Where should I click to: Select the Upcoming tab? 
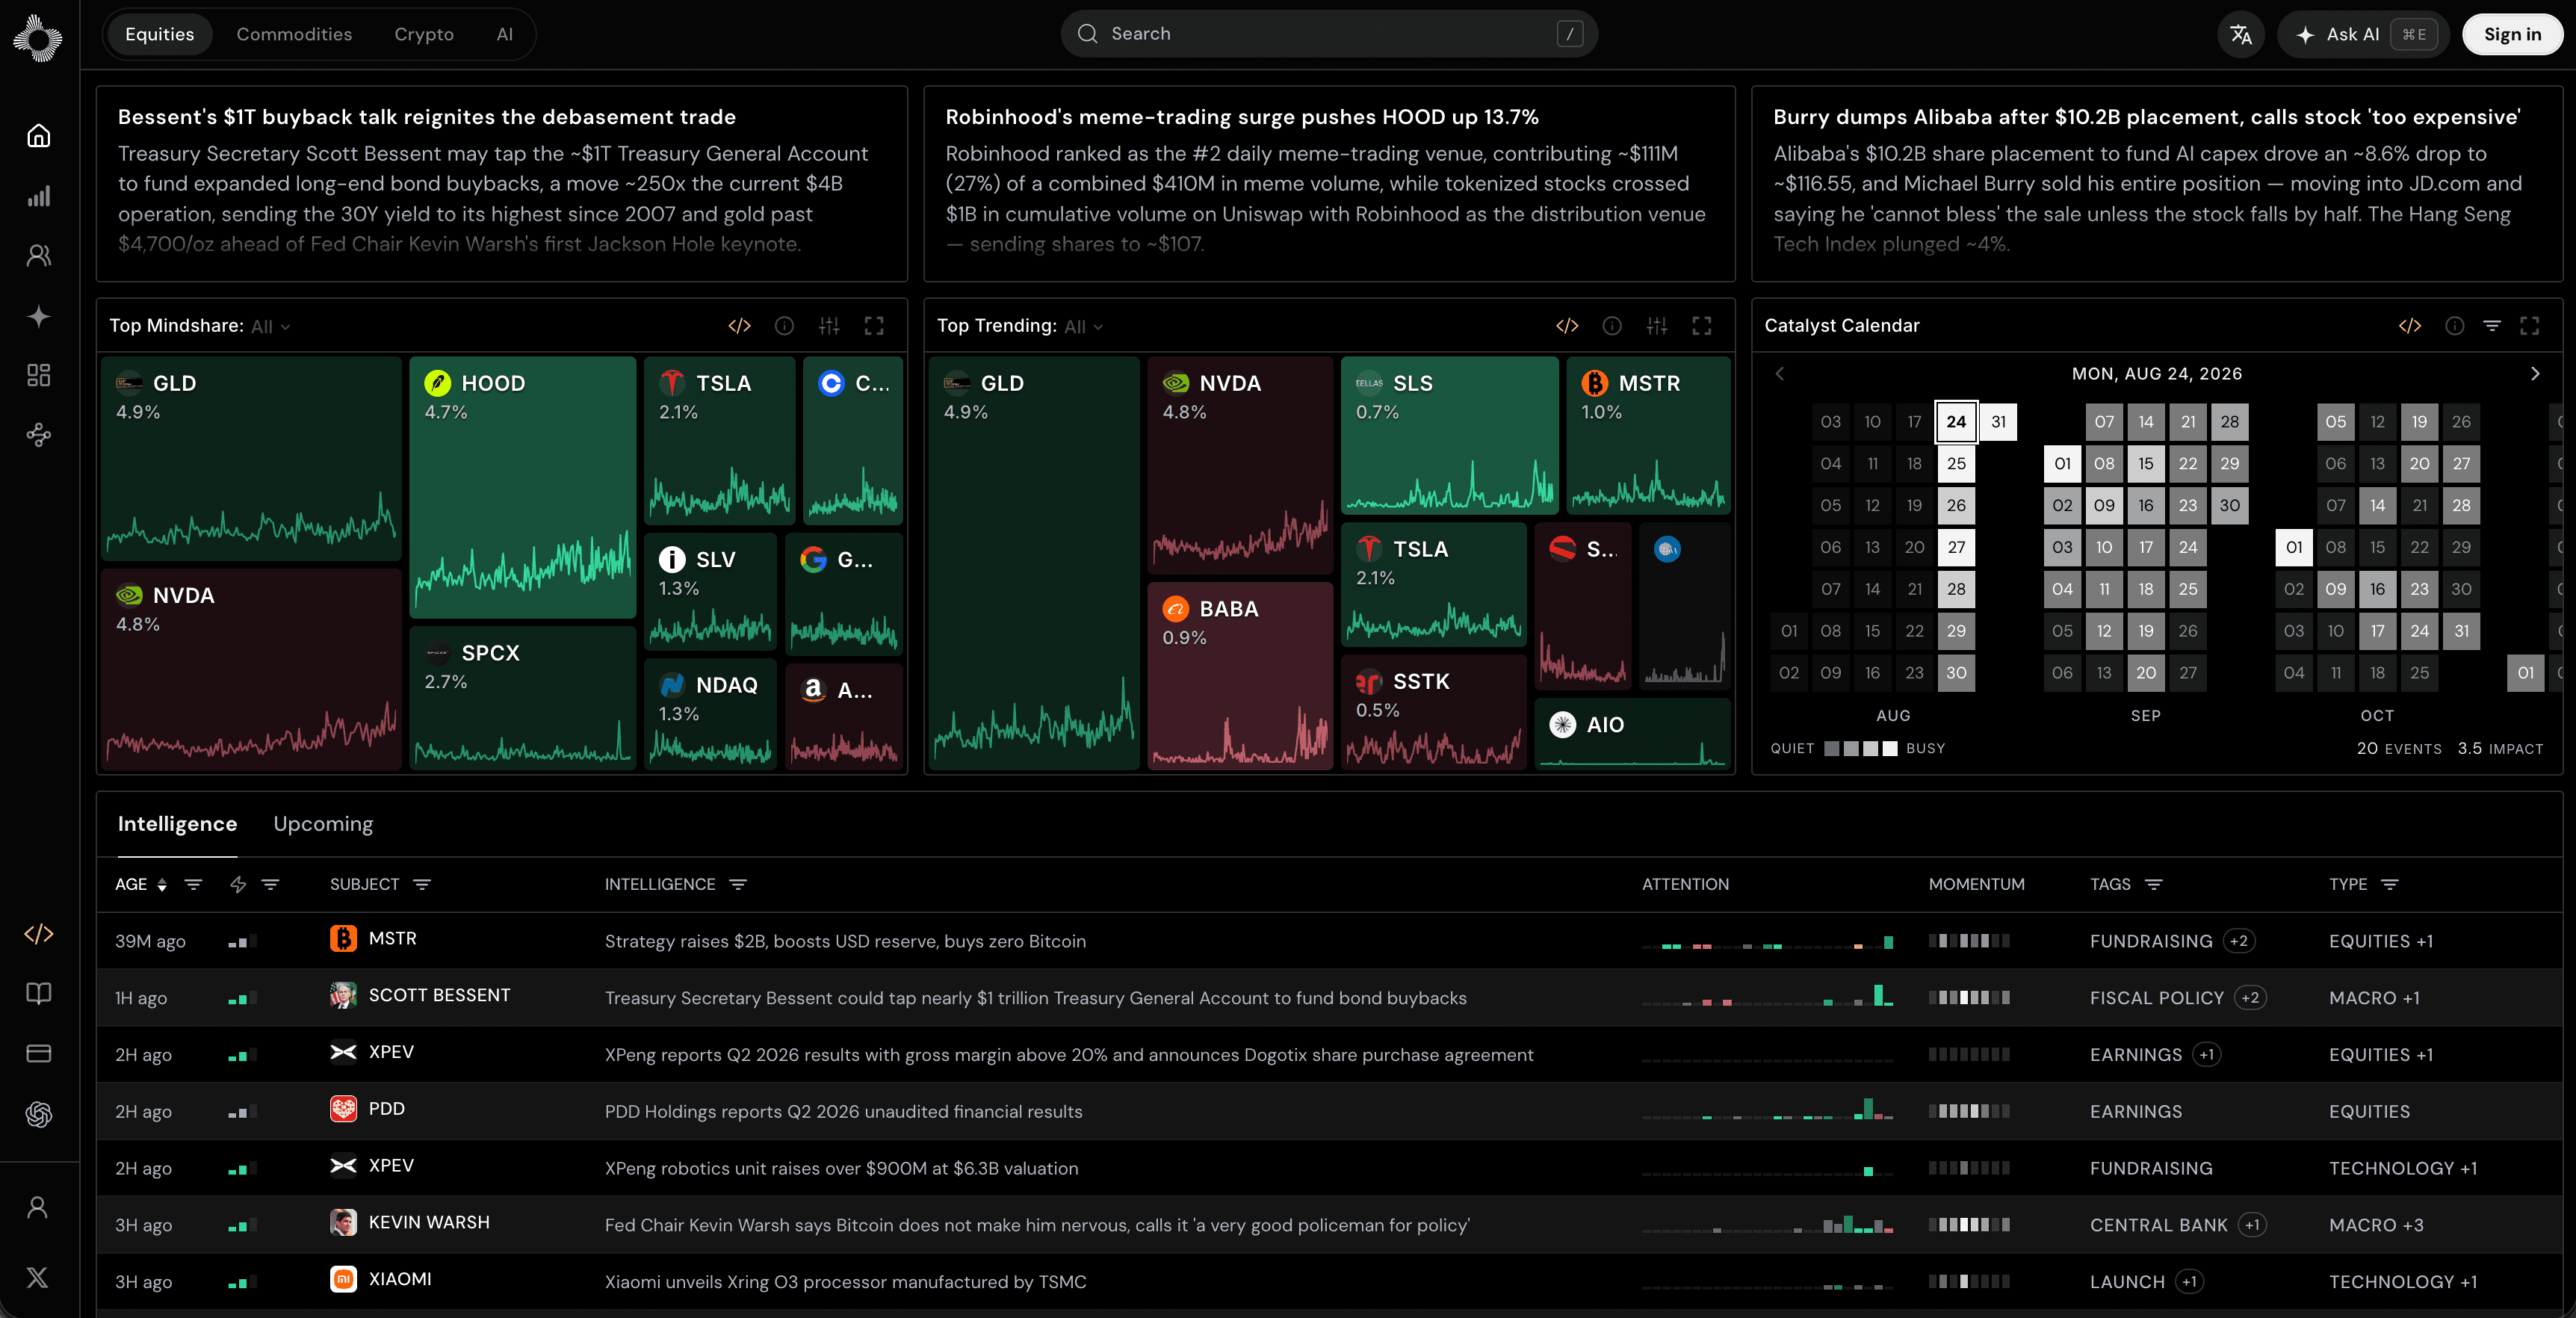coord(323,824)
